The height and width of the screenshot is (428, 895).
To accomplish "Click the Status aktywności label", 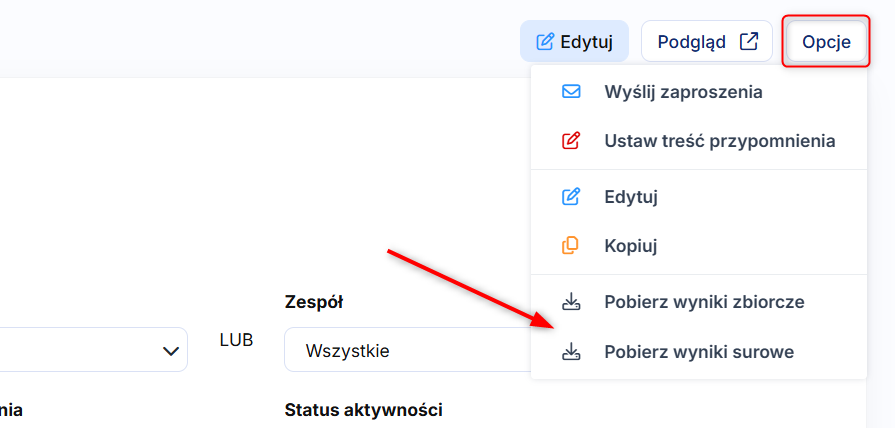I will 363,410.
